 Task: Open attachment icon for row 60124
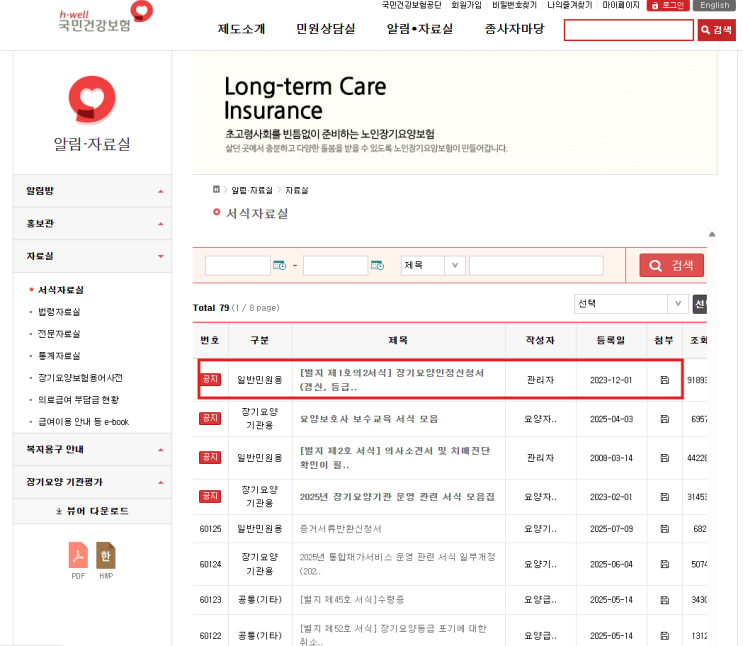point(664,564)
